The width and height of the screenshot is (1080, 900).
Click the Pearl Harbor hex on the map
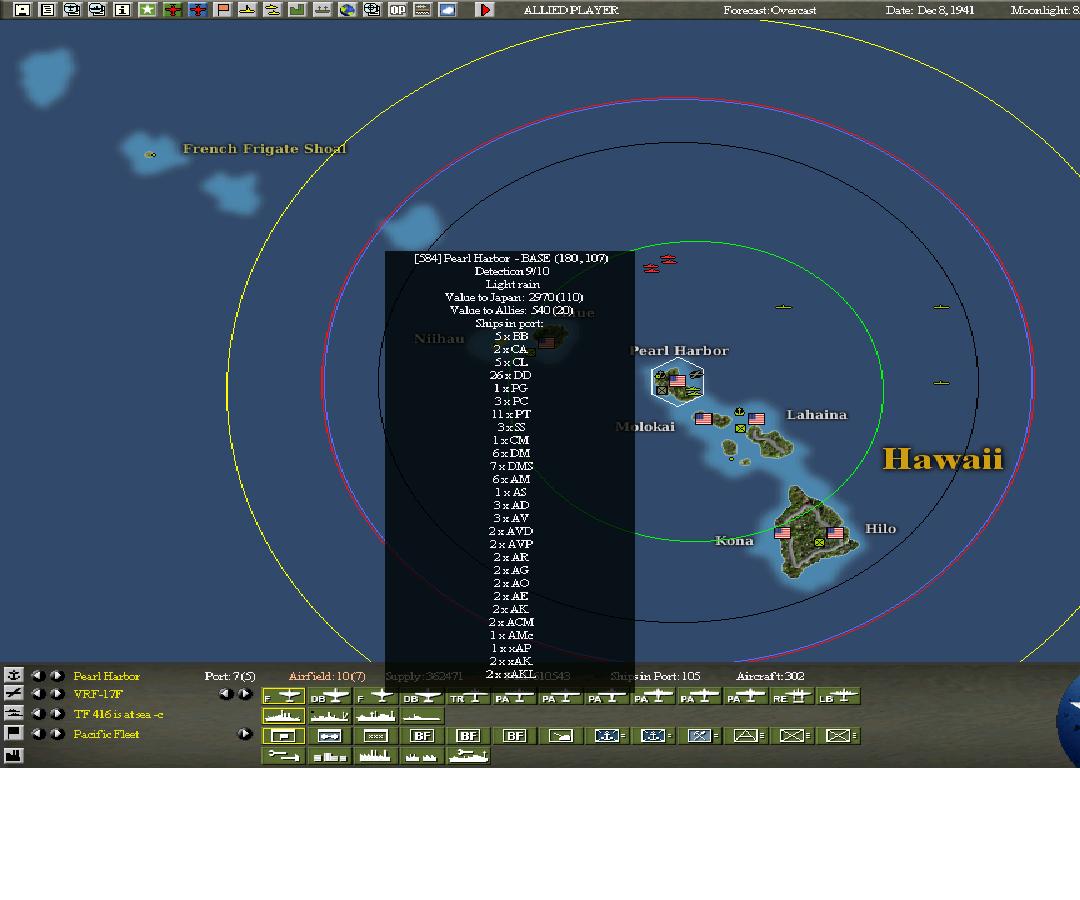(x=677, y=382)
